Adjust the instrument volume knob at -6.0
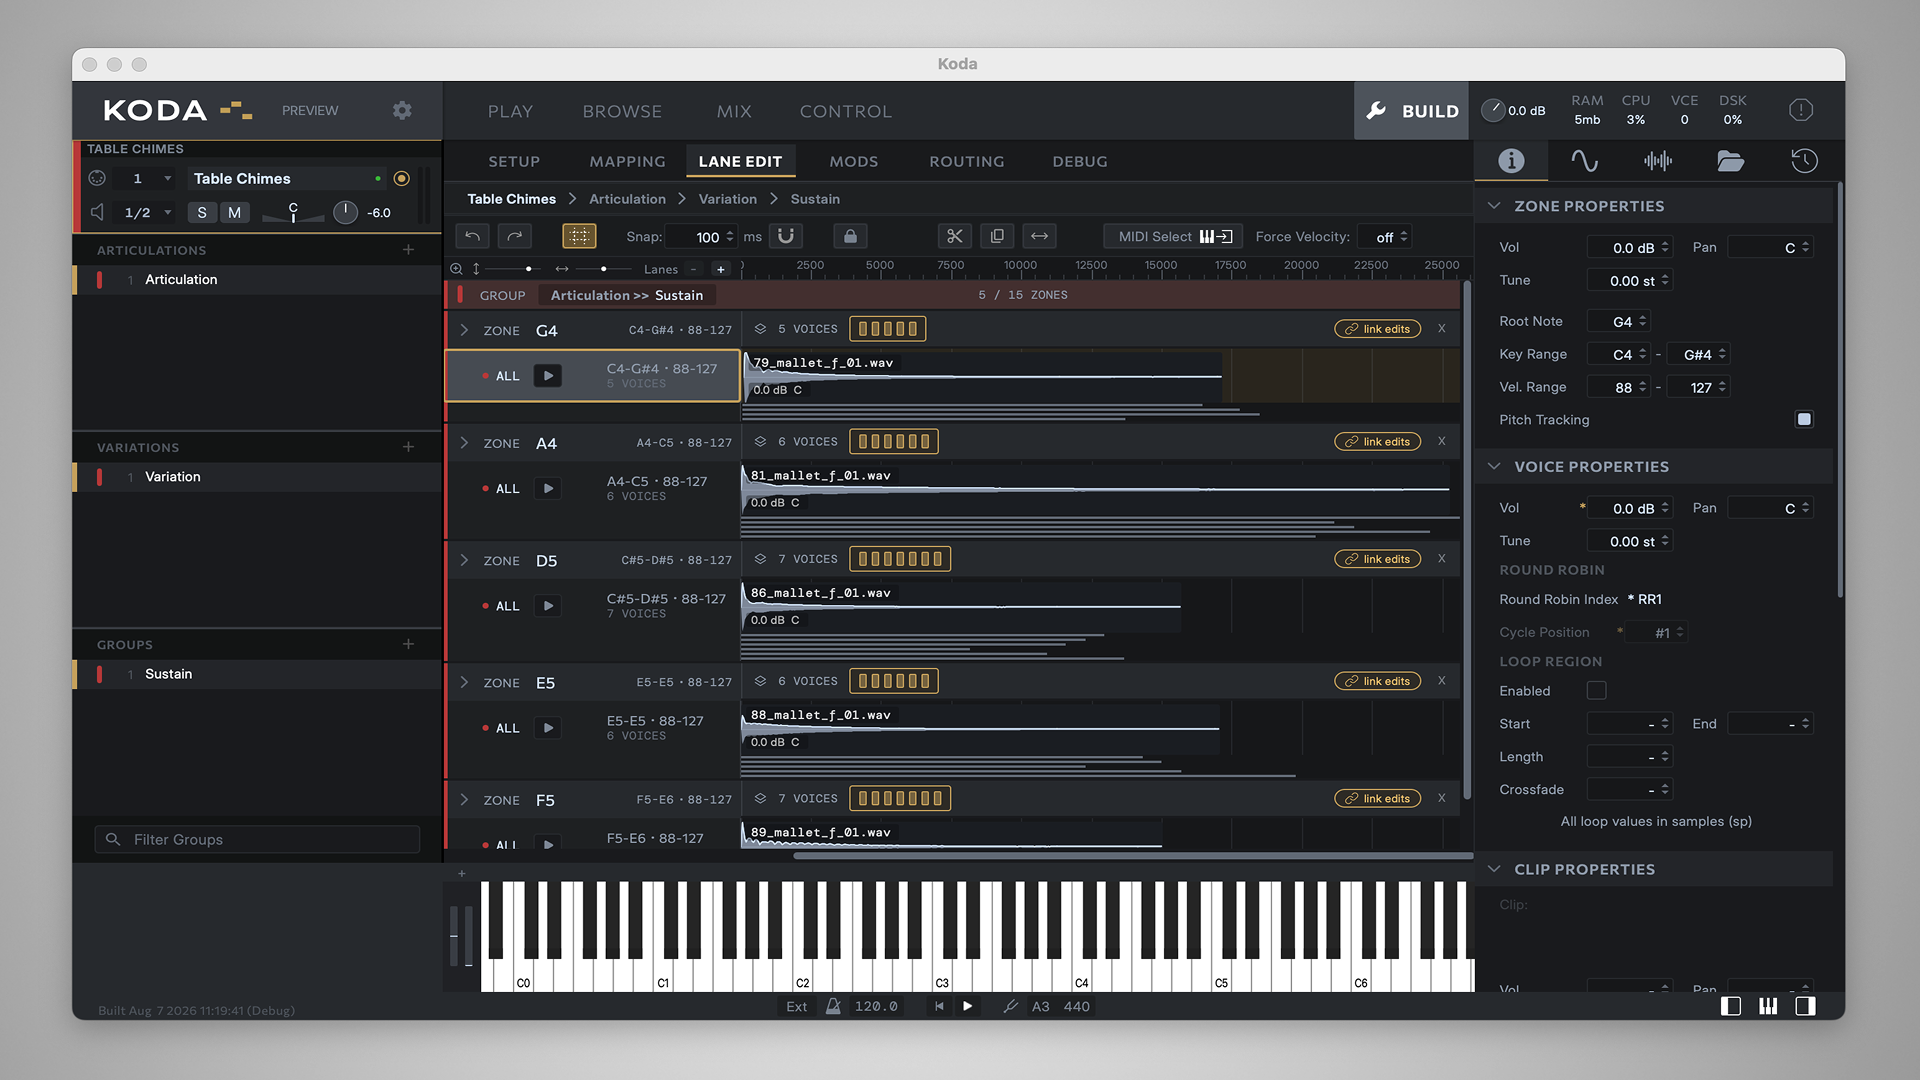The image size is (1920, 1080). click(345, 212)
